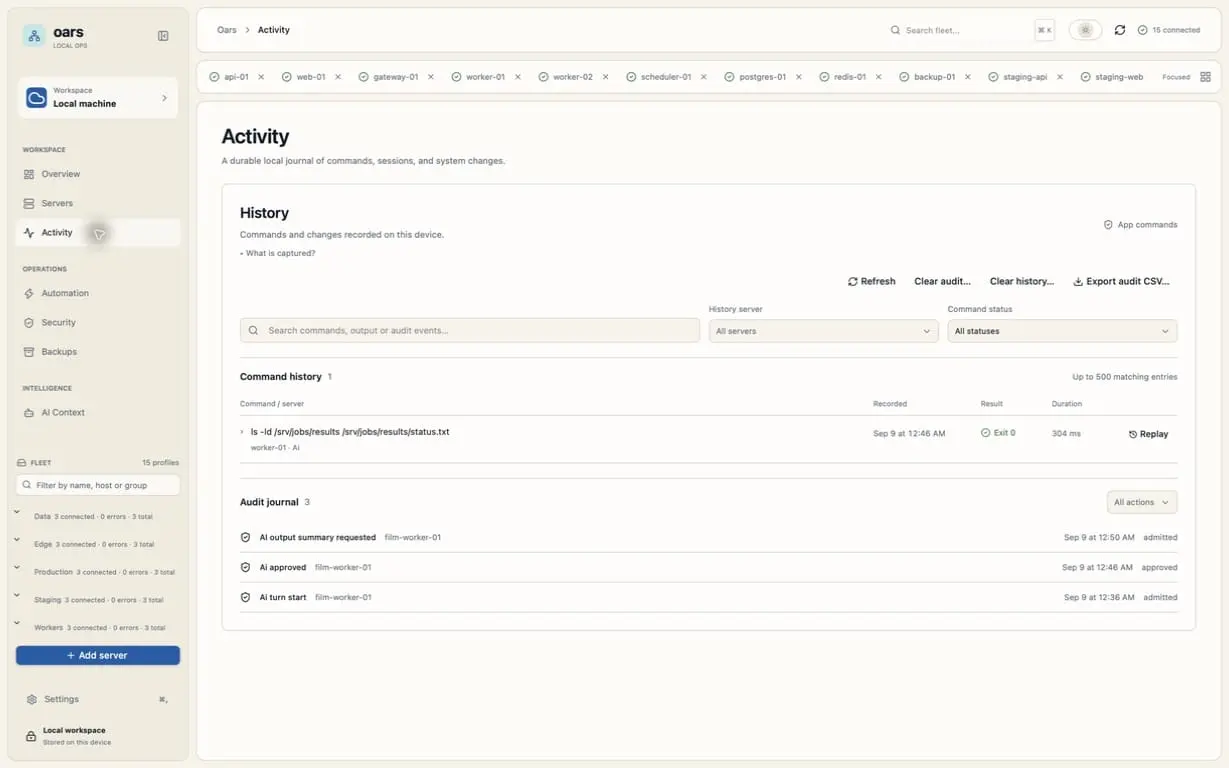Switch to the api-01 tab
The width and height of the screenshot is (1229, 768).
(x=229, y=77)
